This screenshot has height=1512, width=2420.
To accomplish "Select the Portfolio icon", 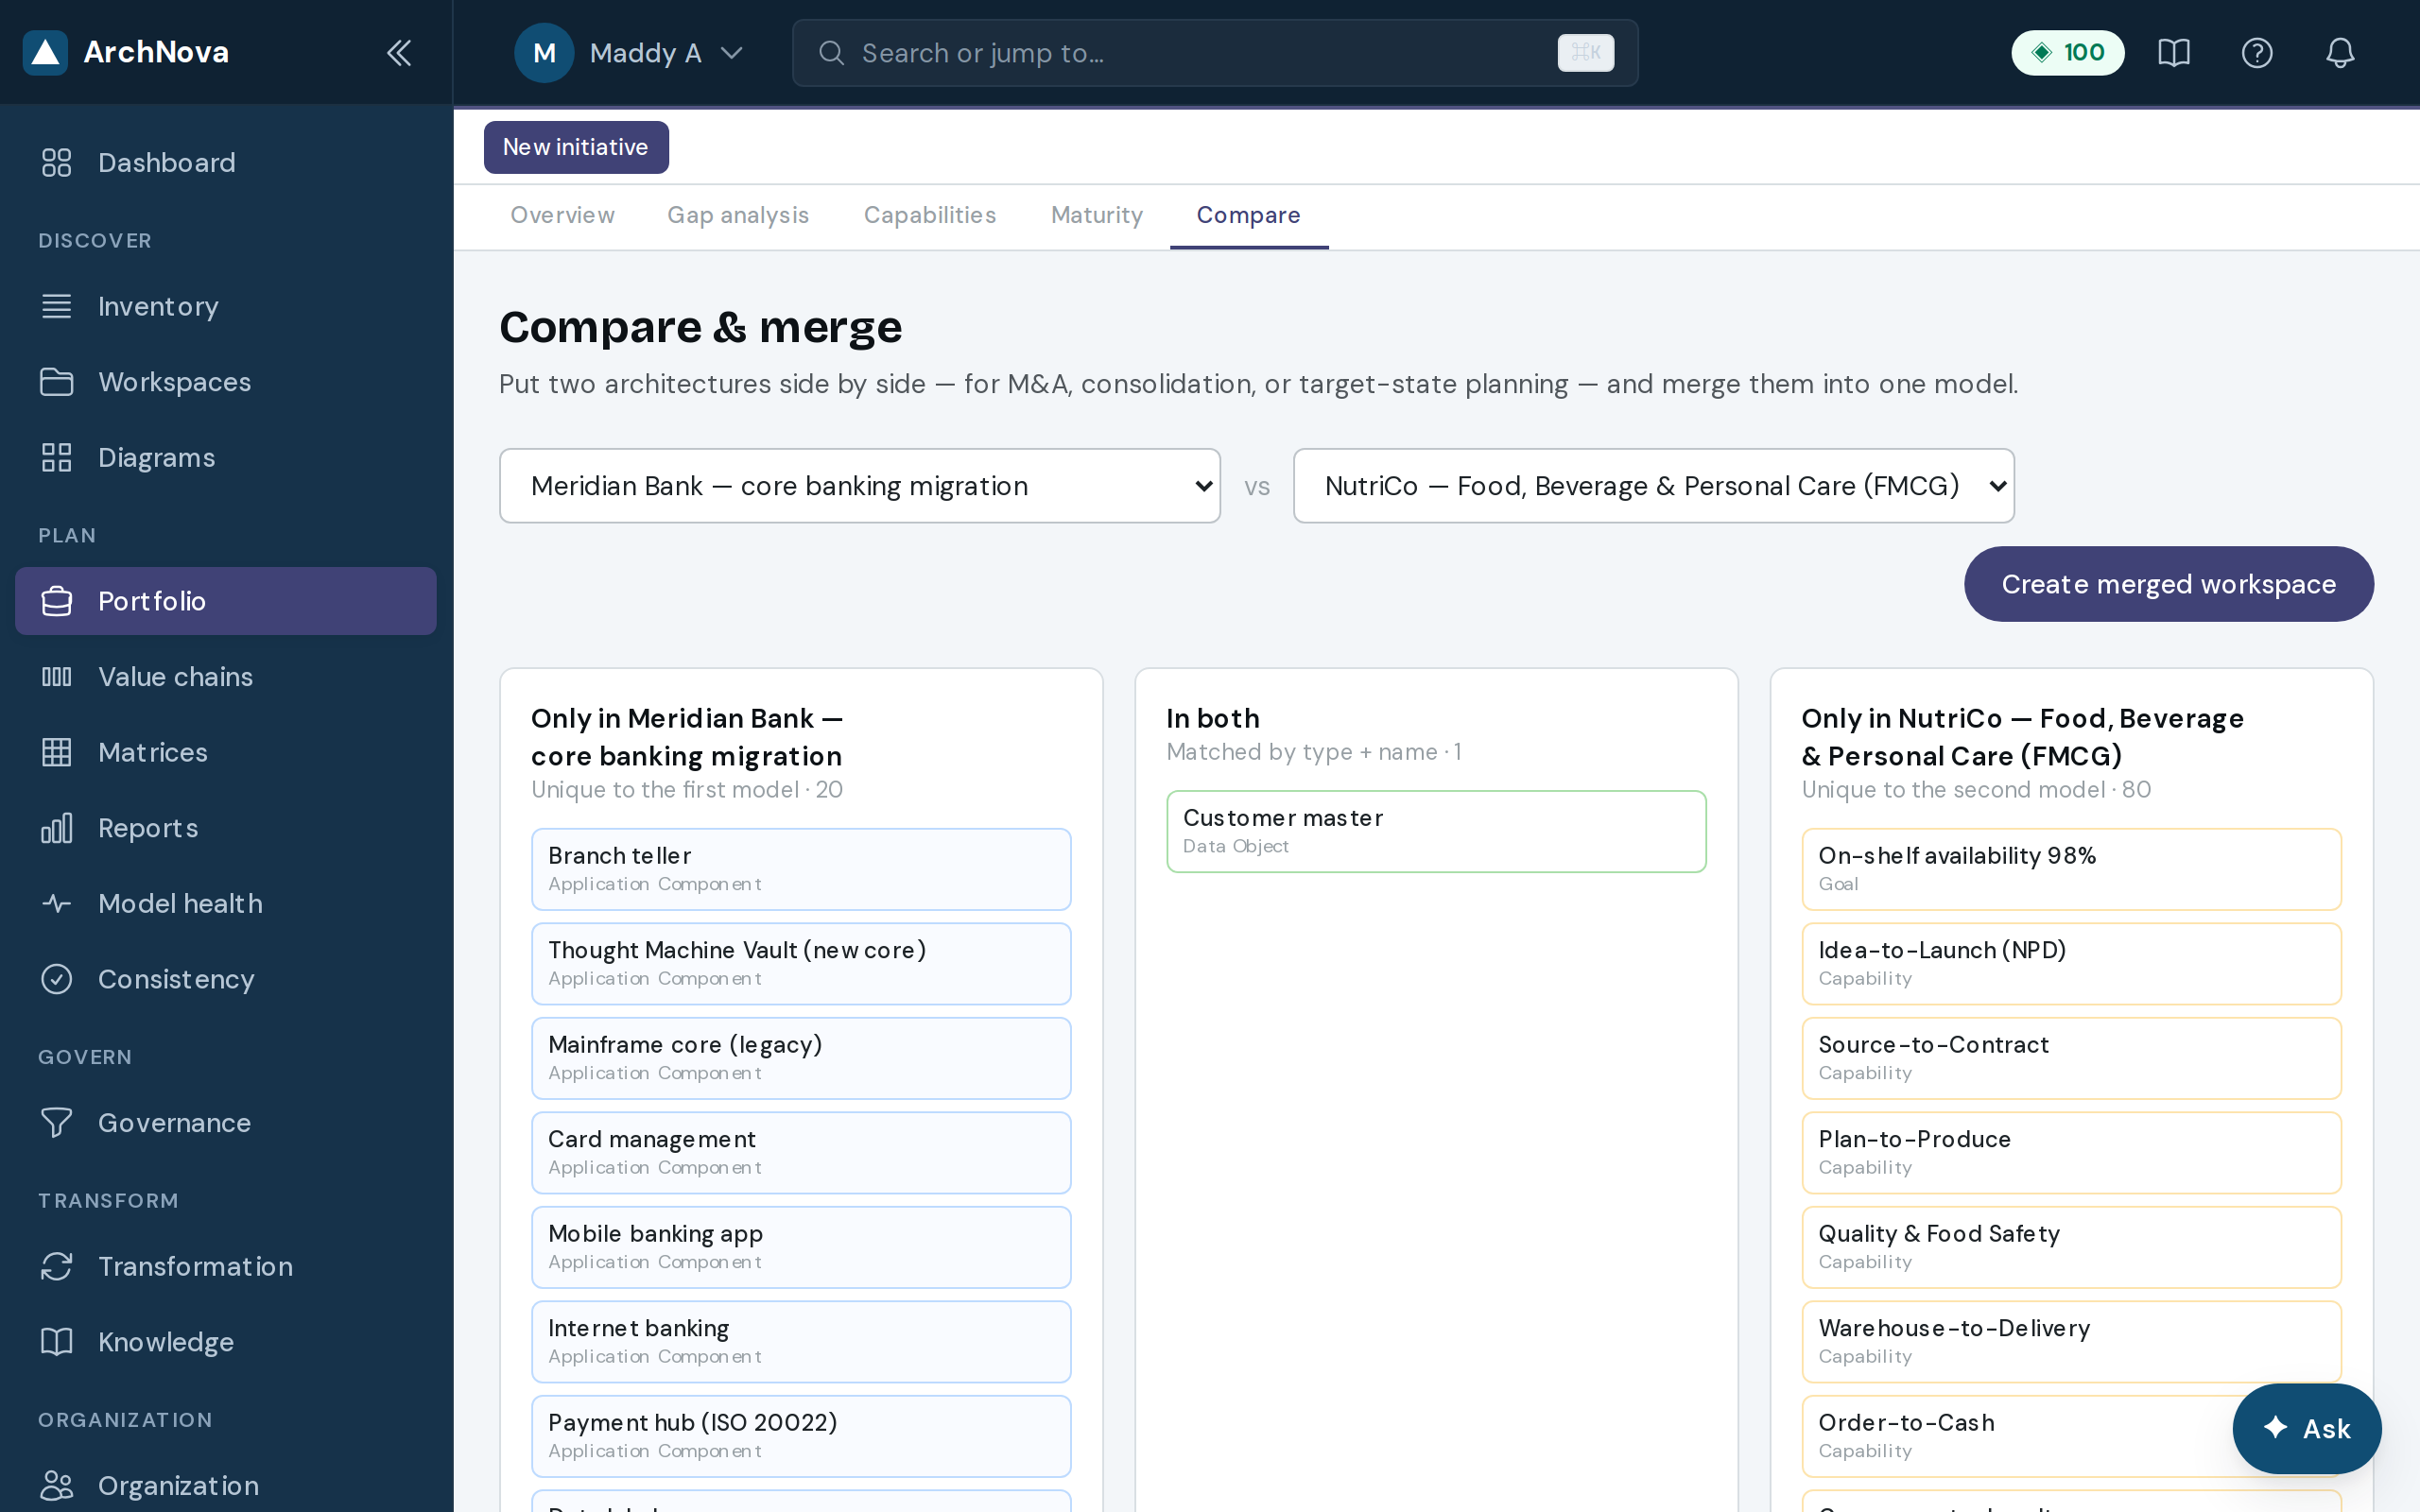I will point(57,601).
